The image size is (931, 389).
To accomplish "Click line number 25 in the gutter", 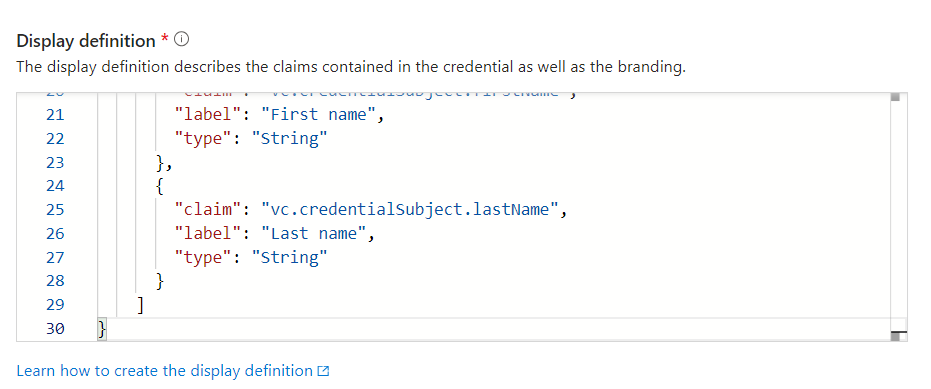I will pos(55,210).
